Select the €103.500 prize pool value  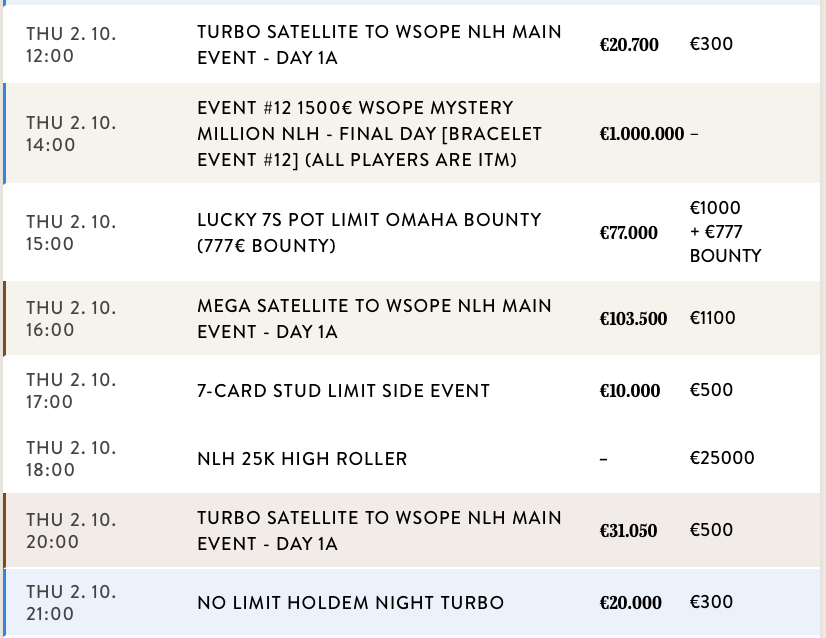click(x=633, y=319)
